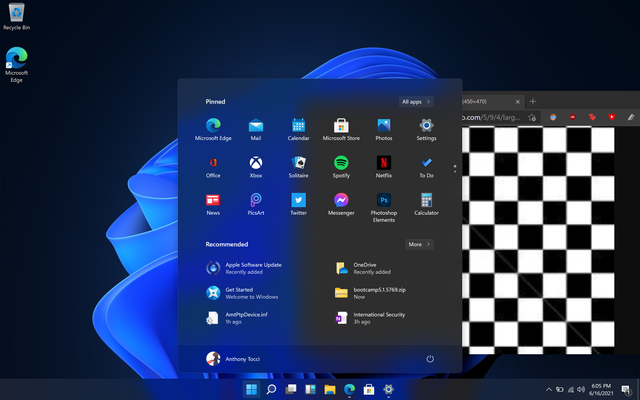Open AmtPtpDevice.inf recent file
This screenshot has width=640, height=400.
[x=239, y=318]
